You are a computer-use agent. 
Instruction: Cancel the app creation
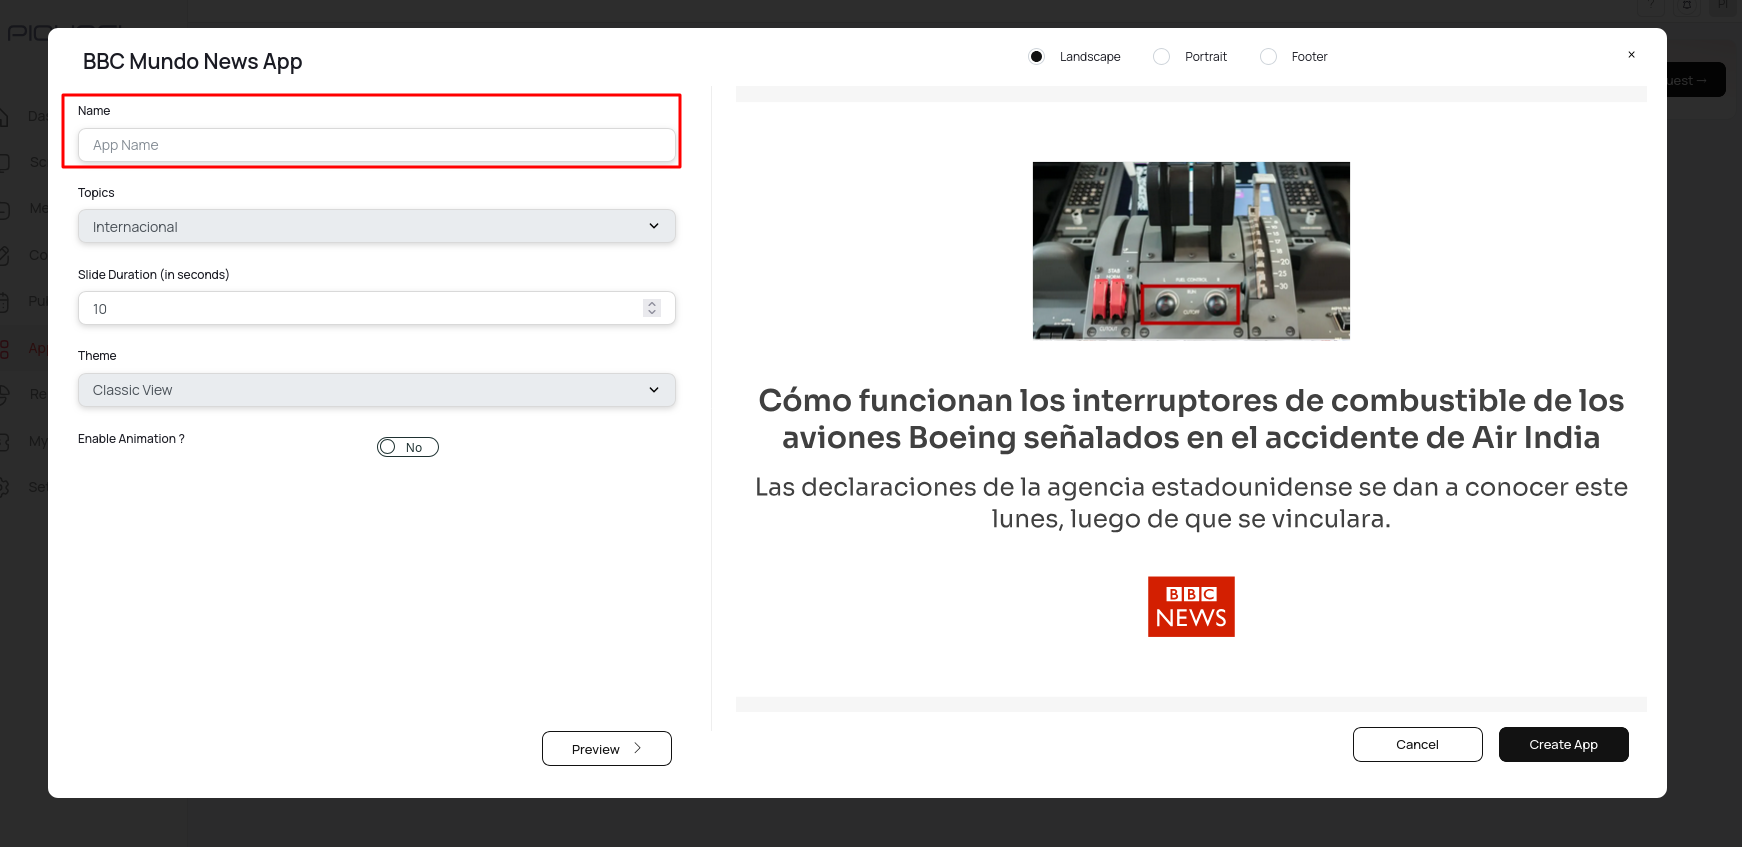[x=1416, y=744]
